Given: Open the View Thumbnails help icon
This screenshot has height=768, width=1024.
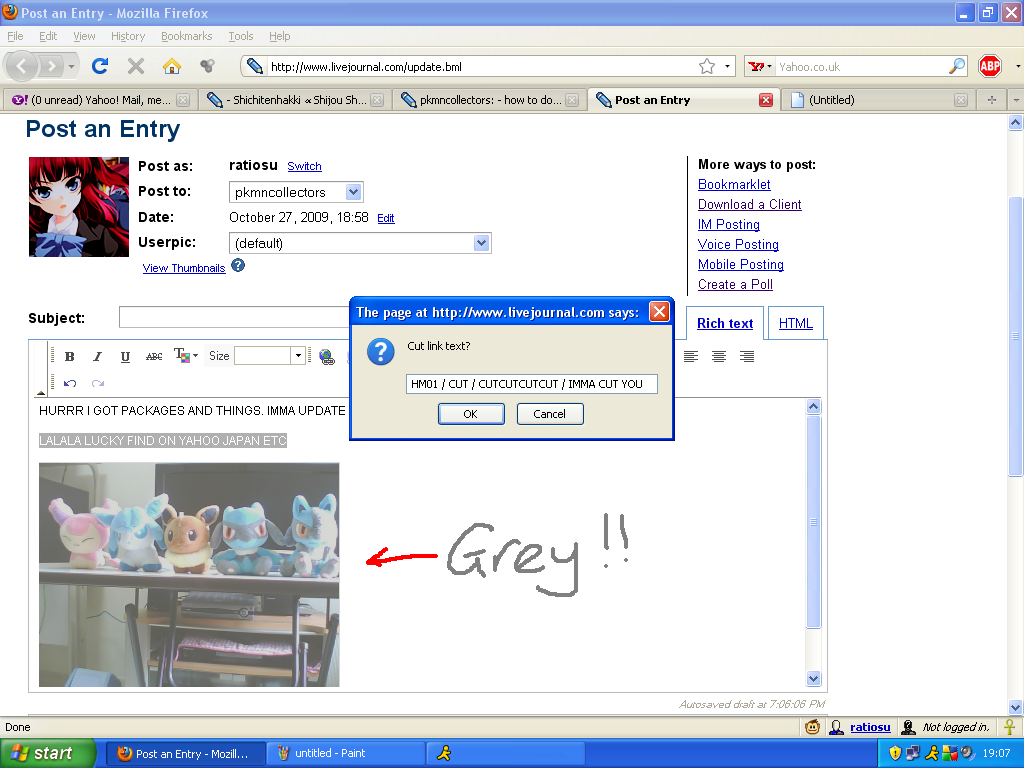Looking at the screenshot, I should pos(238,266).
